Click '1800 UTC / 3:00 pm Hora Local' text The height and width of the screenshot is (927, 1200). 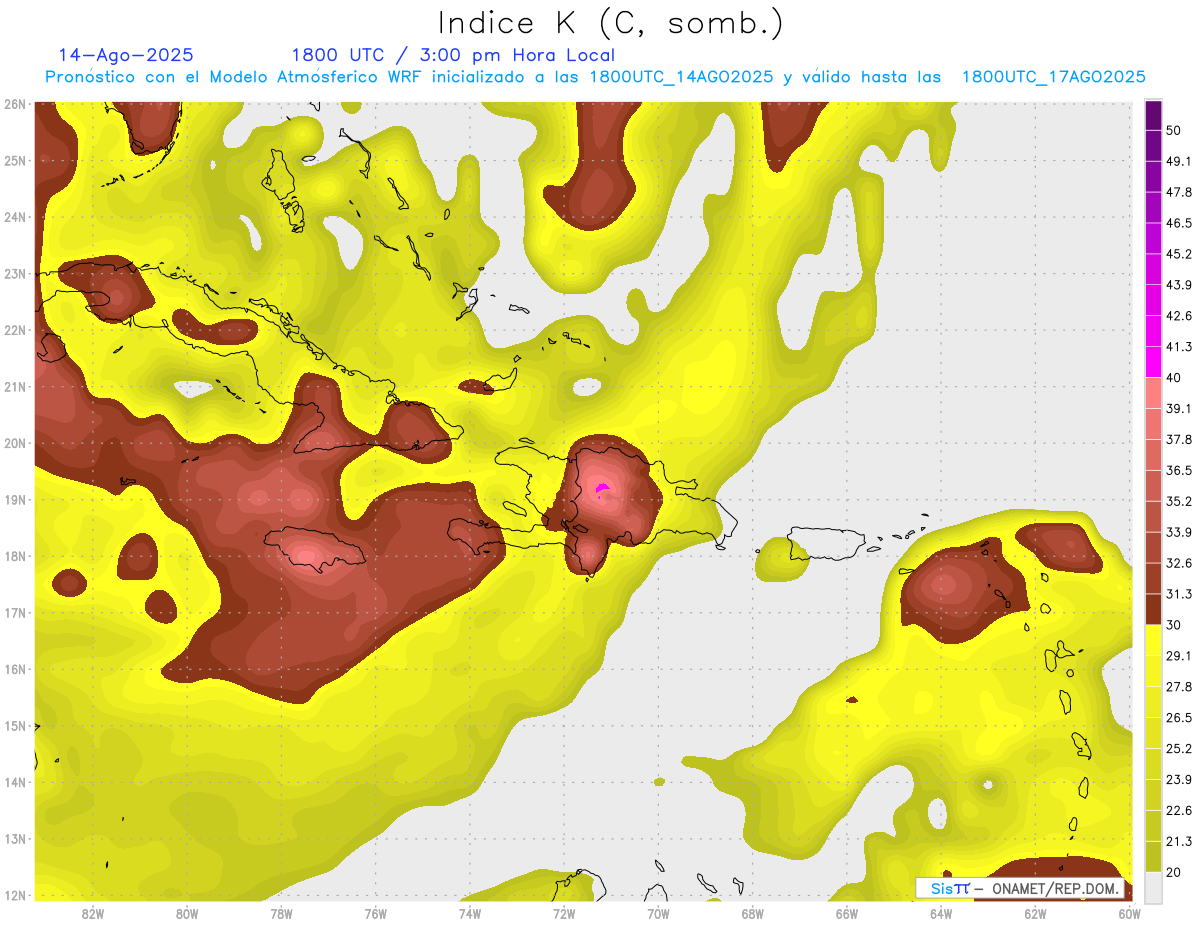point(453,56)
